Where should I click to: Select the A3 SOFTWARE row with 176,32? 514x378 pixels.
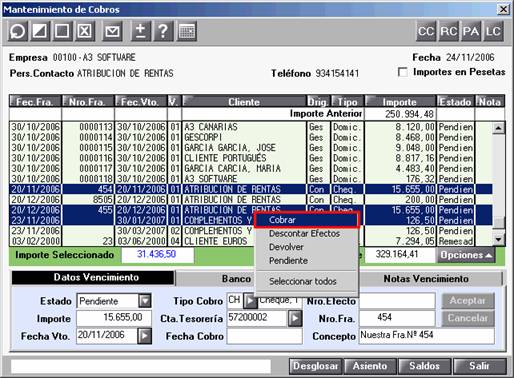[x=251, y=179]
